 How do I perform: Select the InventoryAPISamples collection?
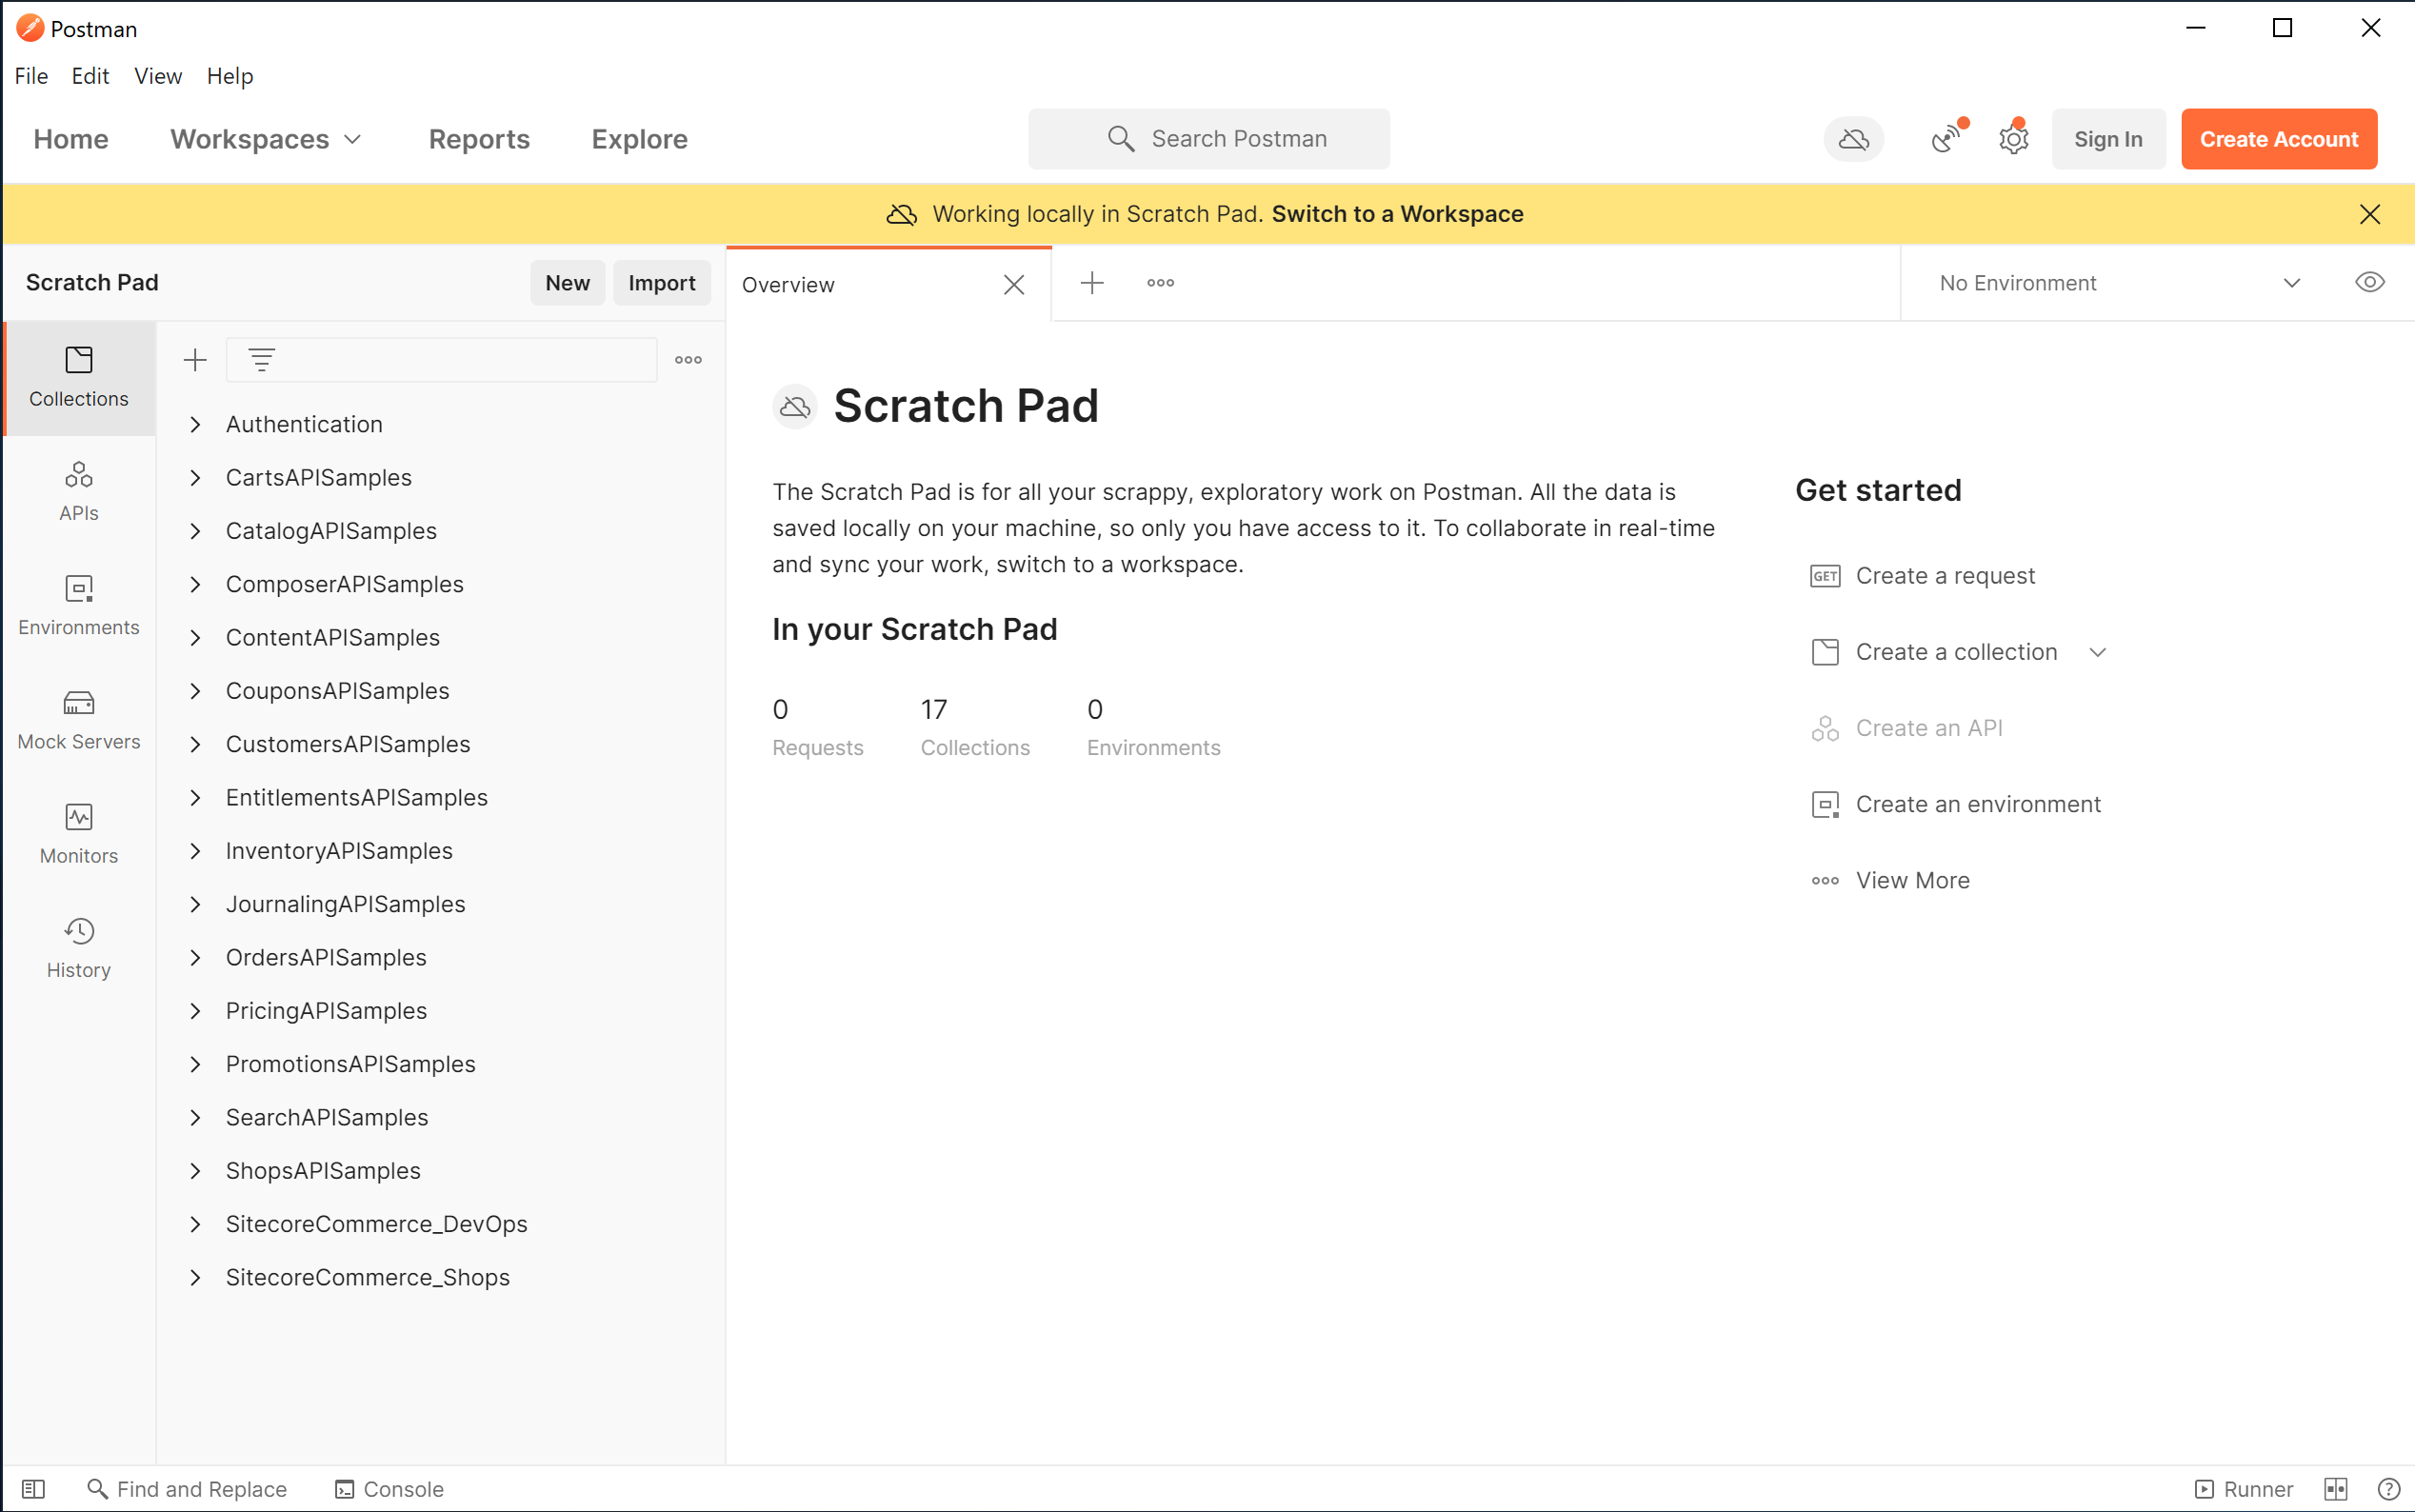pyautogui.click(x=339, y=851)
